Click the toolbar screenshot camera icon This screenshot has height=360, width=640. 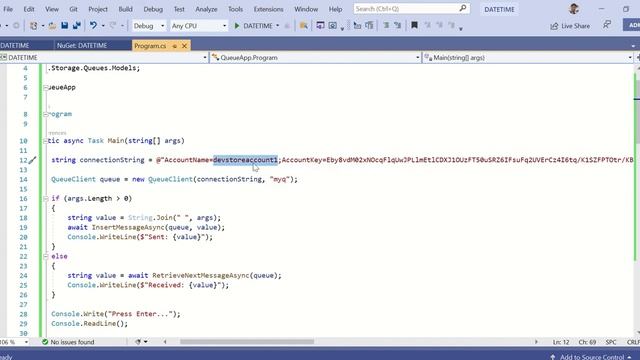(333, 25)
